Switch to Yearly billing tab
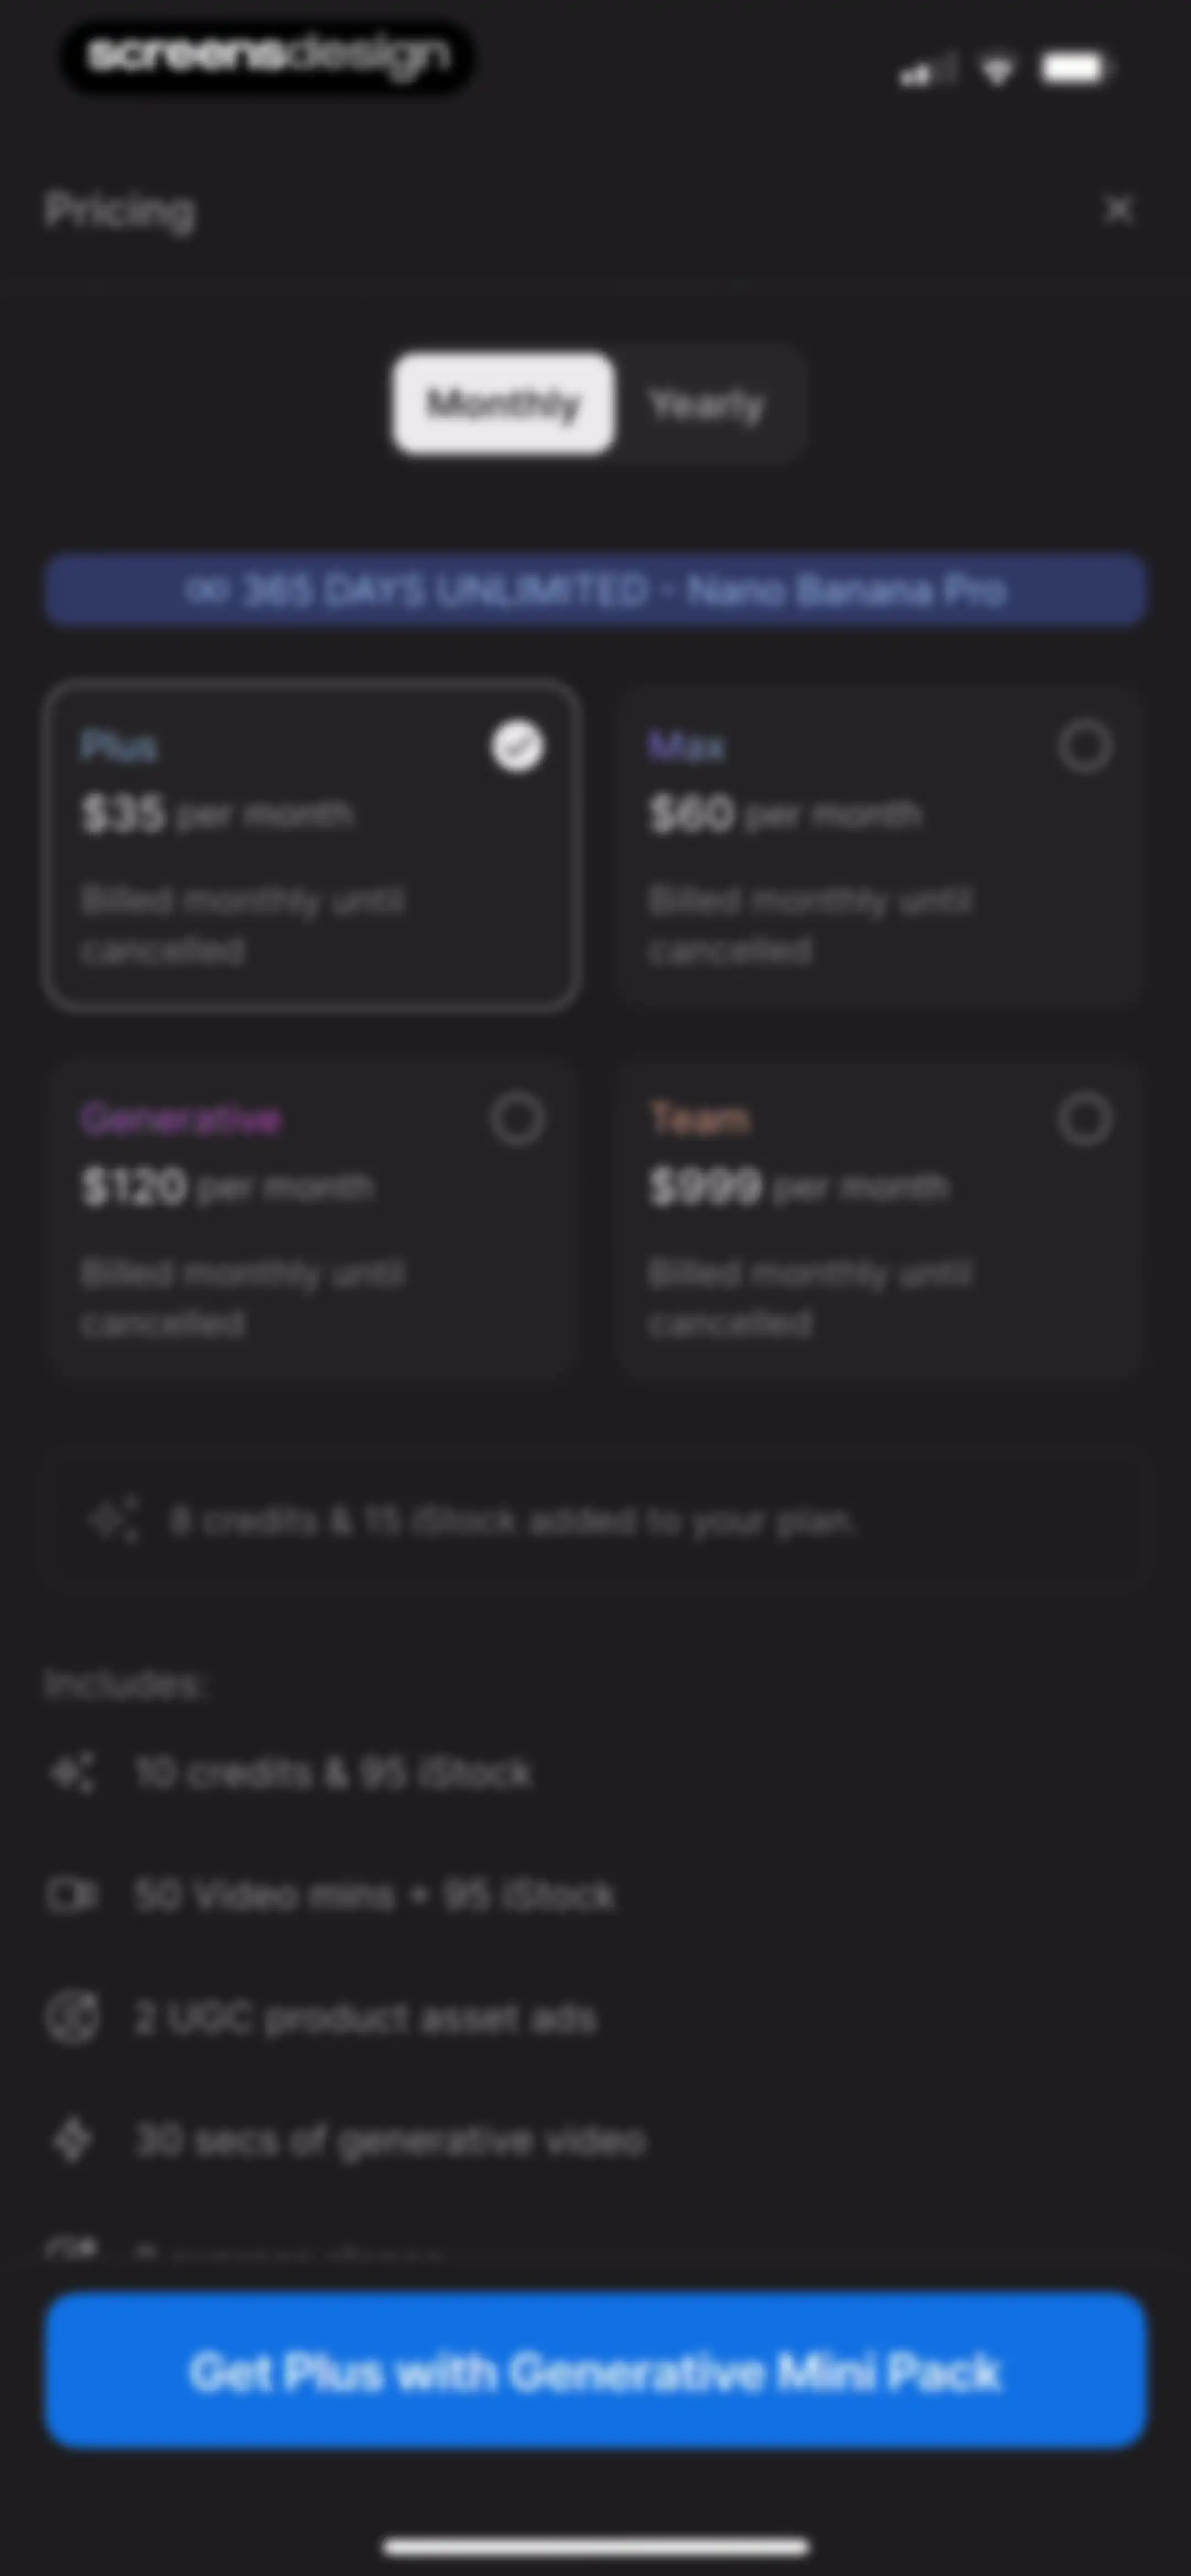This screenshot has height=2576, width=1191. [x=707, y=404]
